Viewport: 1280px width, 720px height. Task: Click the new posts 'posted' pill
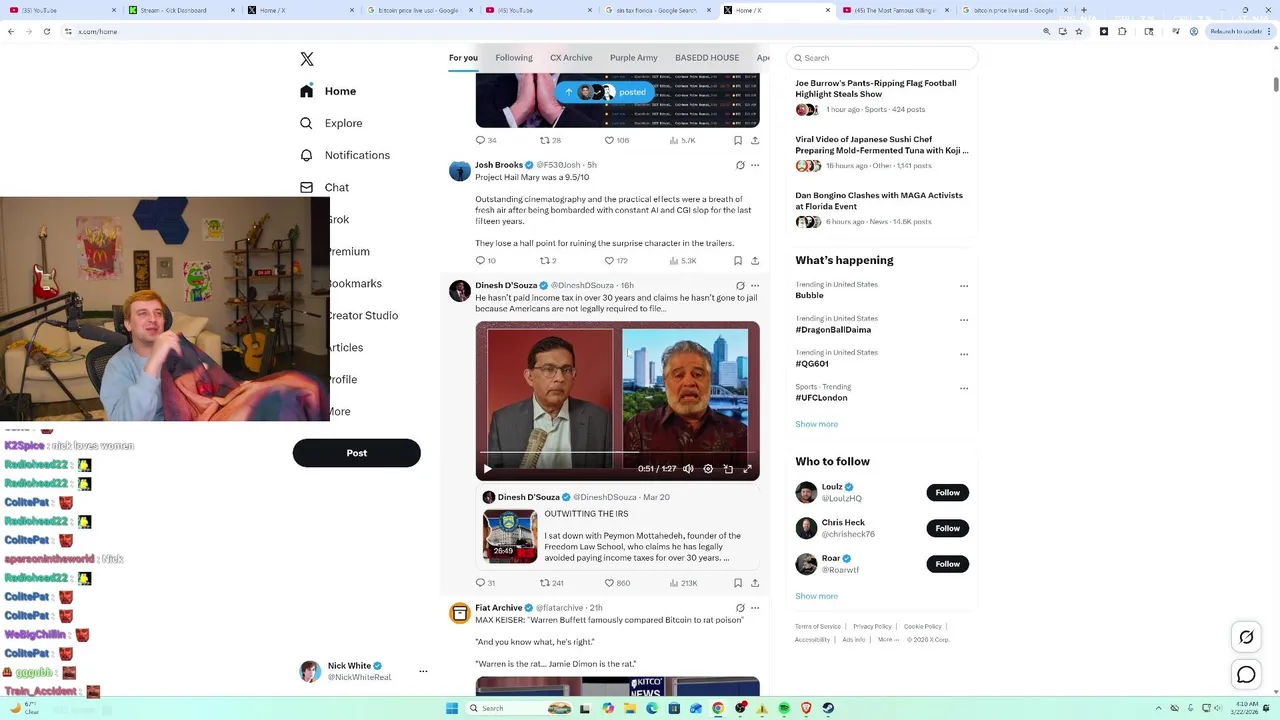coord(605,92)
